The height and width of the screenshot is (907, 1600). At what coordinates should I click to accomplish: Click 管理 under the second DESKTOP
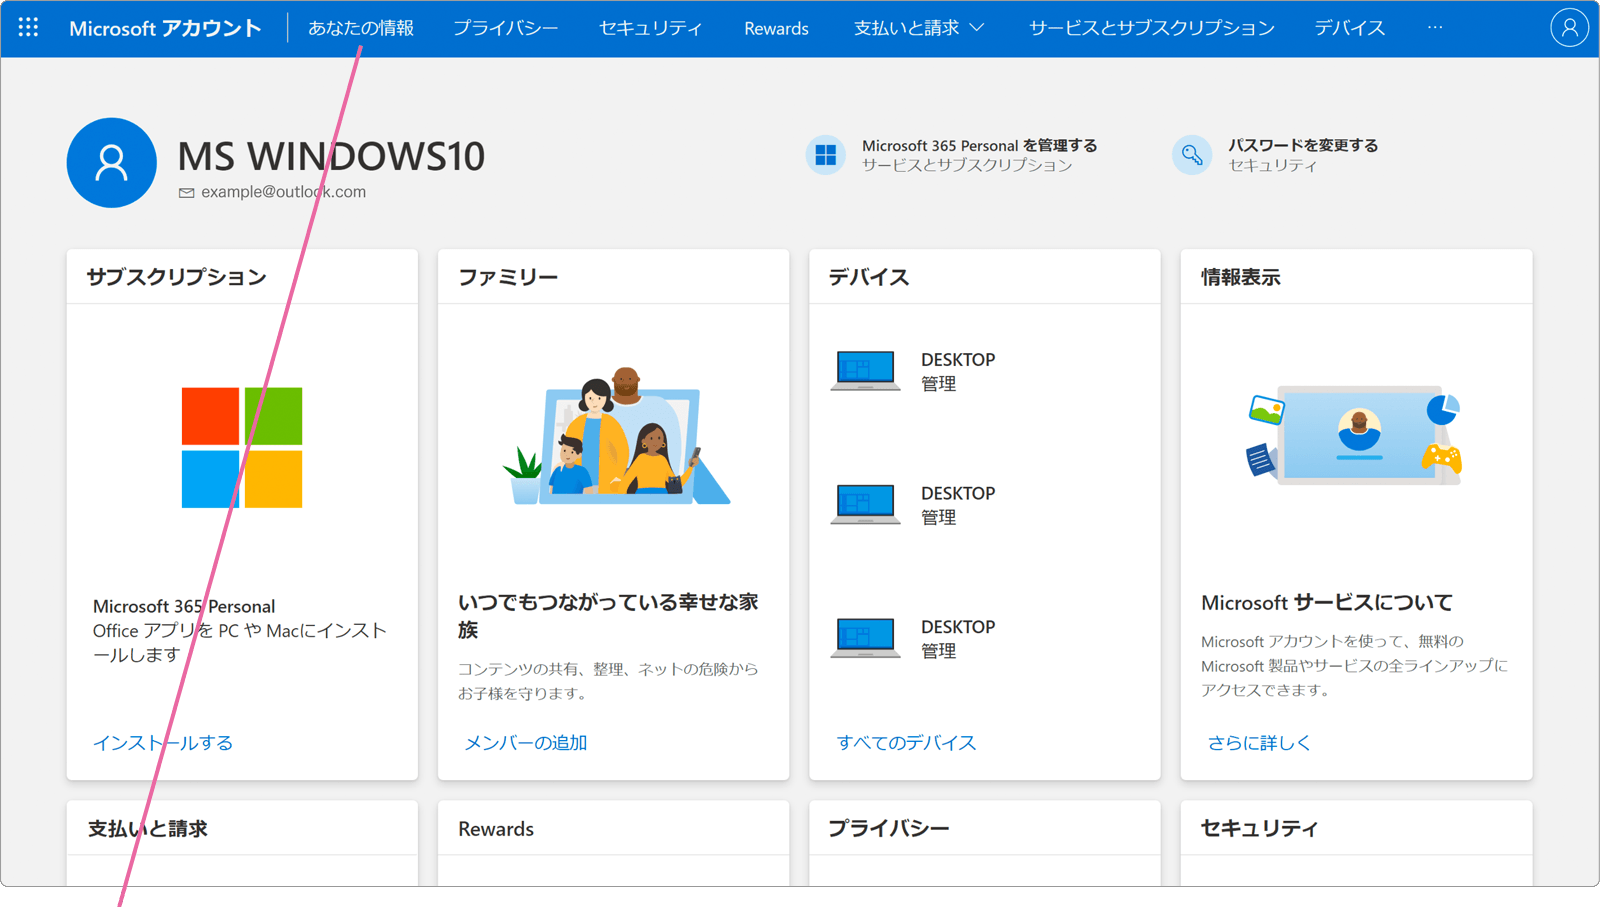click(939, 518)
